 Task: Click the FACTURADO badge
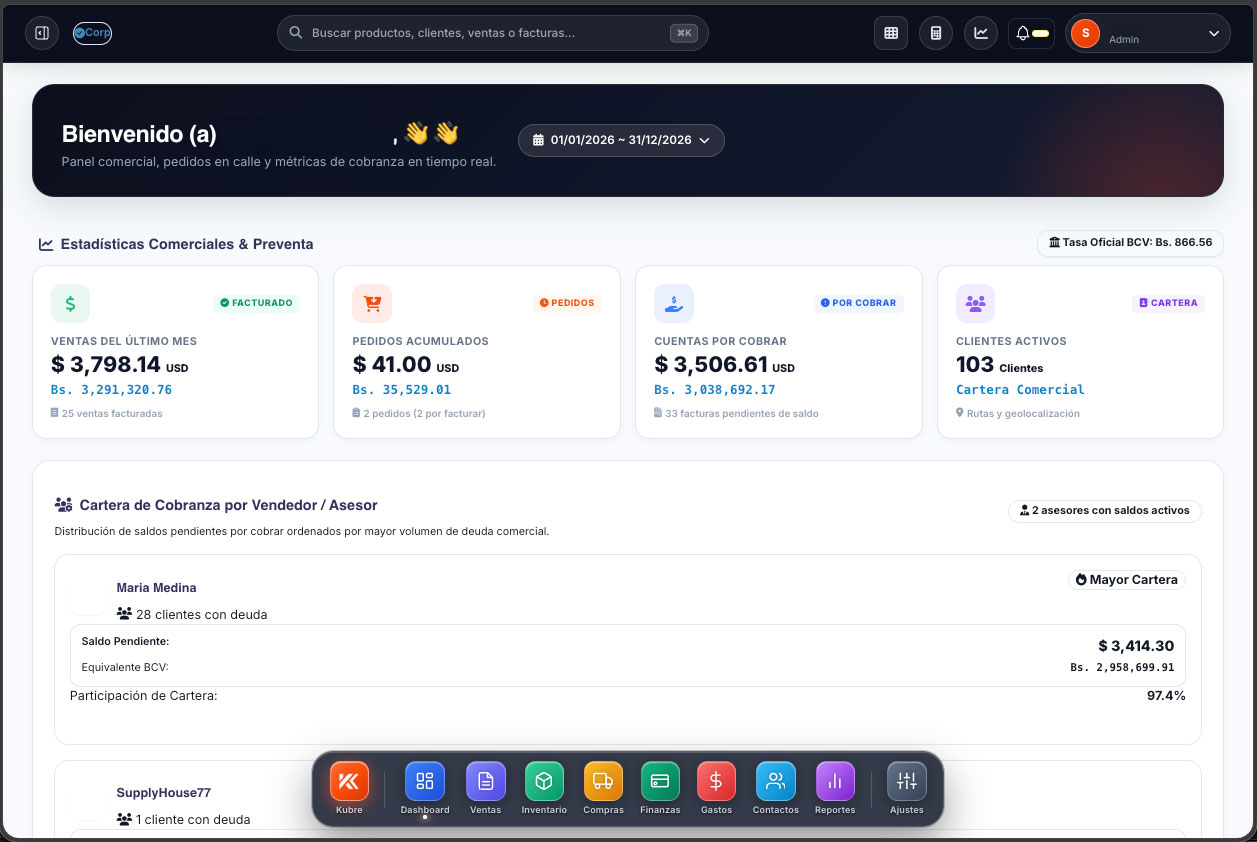coord(256,302)
